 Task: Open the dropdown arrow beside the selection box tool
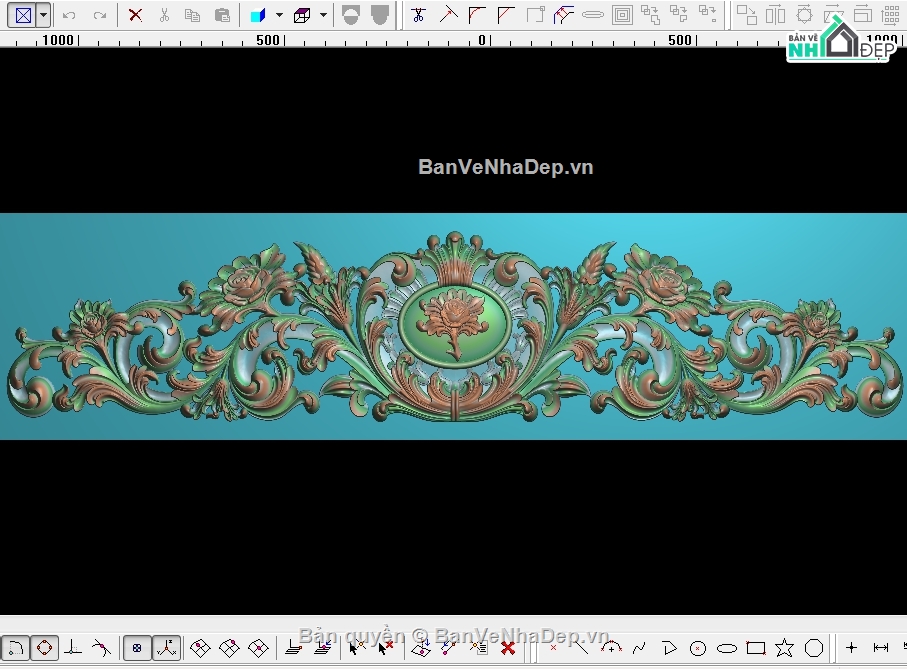click(43, 15)
